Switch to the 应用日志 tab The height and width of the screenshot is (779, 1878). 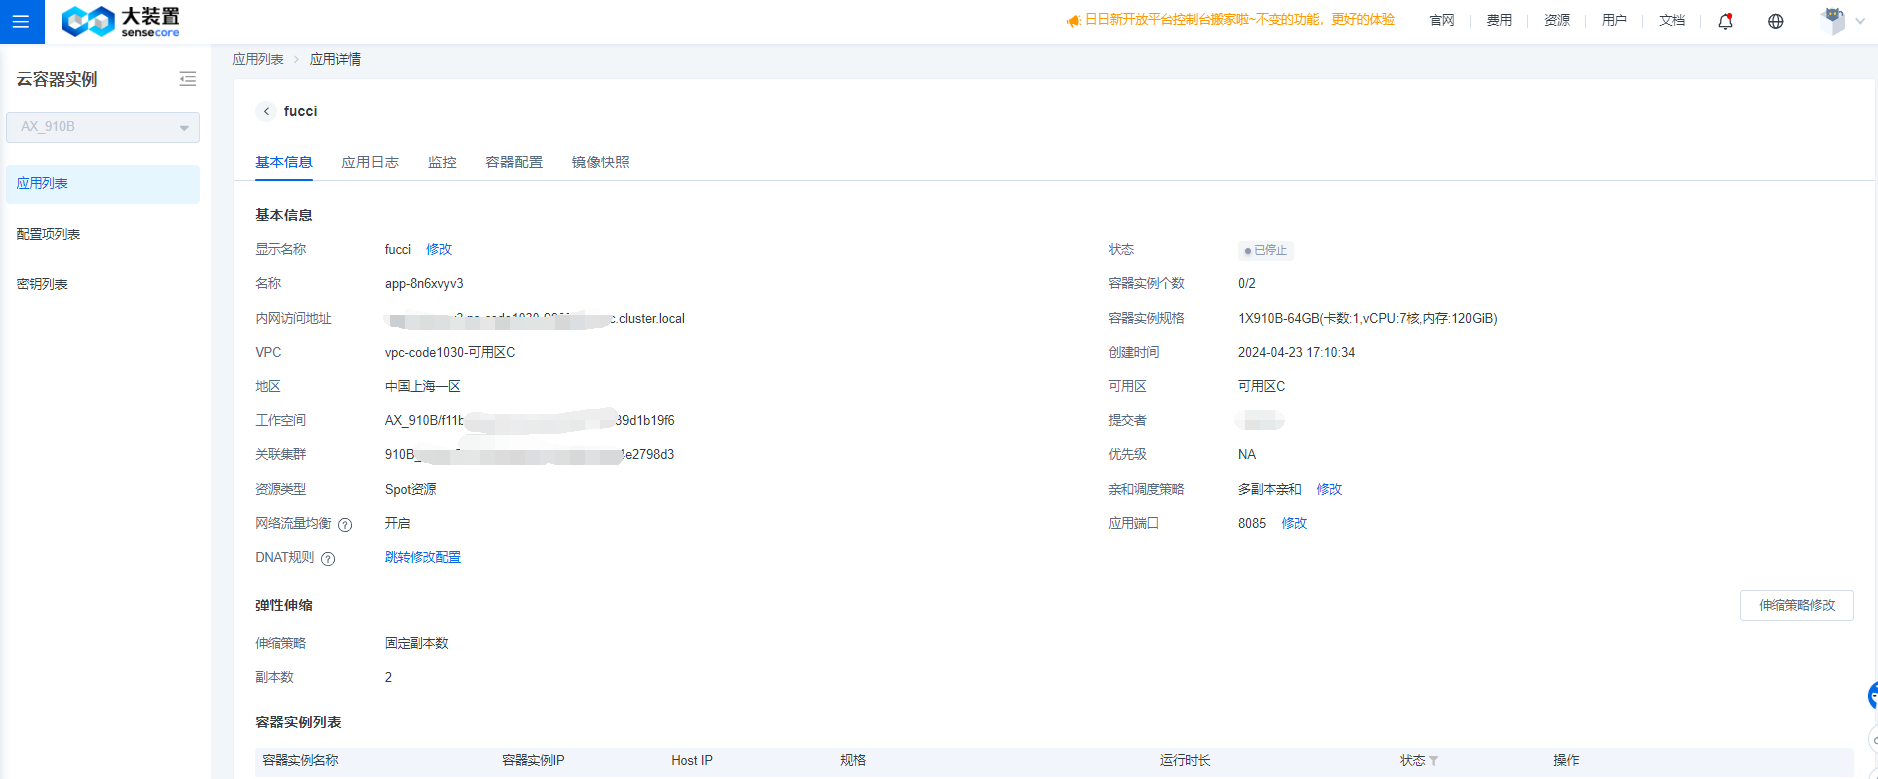click(x=370, y=162)
